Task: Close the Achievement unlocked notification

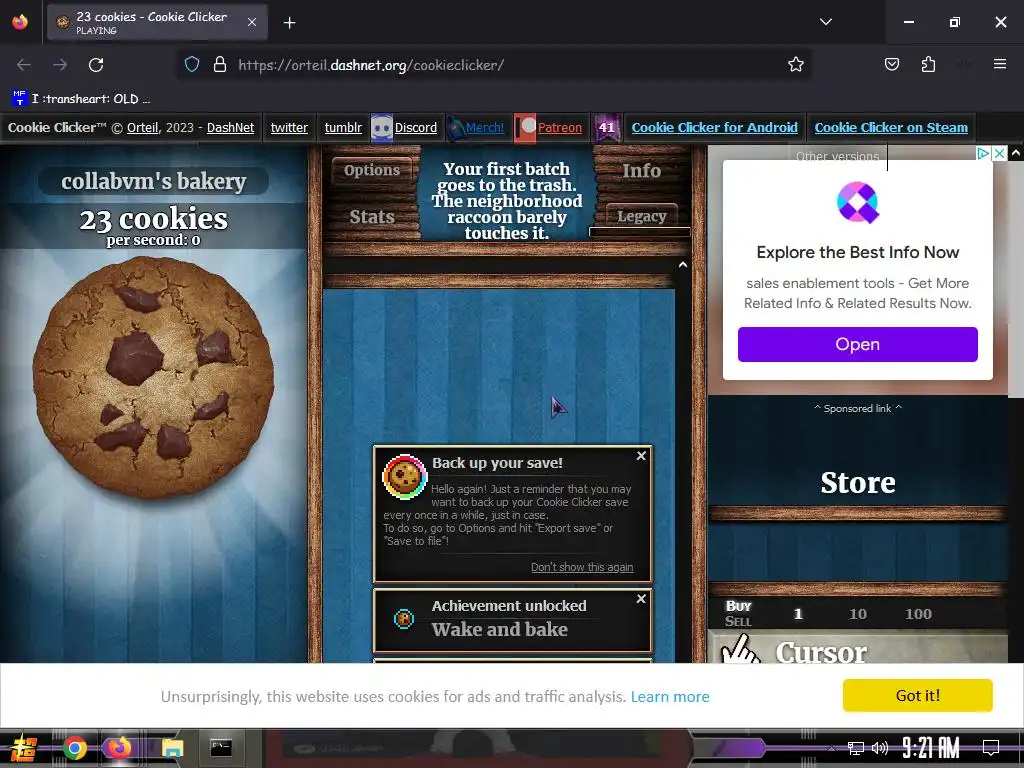Action: tap(641, 599)
